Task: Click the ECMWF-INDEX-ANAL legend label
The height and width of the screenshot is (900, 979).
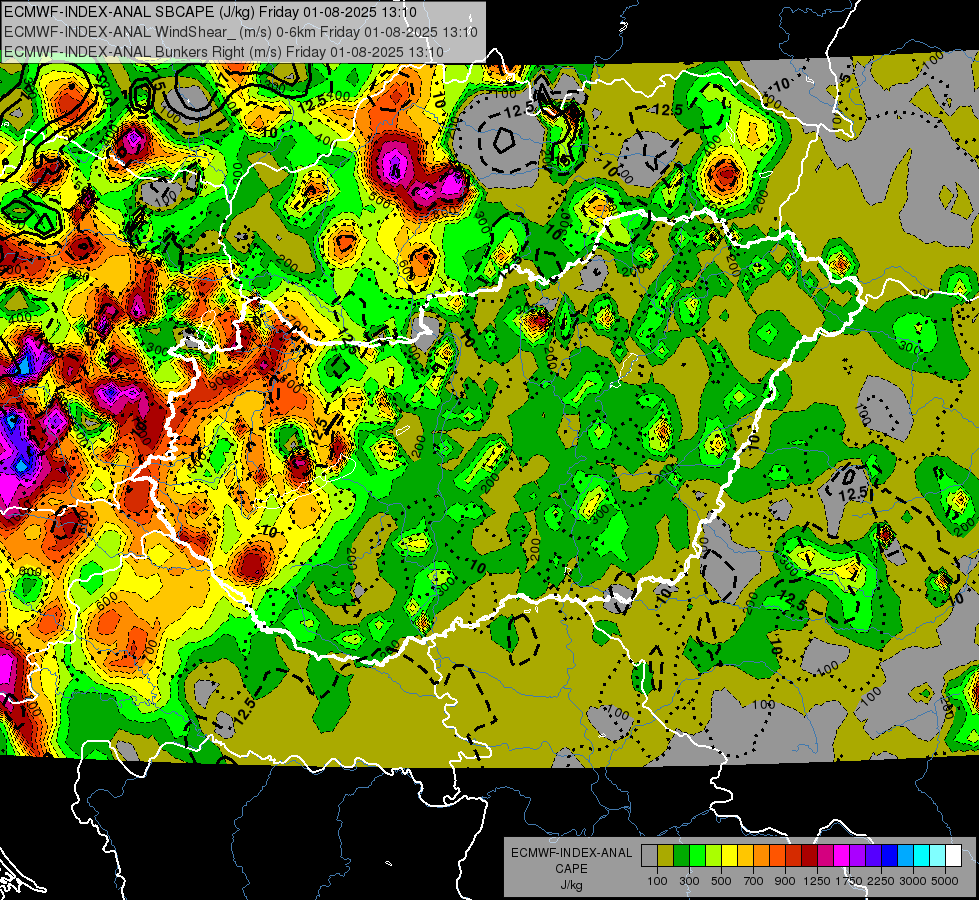Action: pos(571,853)
